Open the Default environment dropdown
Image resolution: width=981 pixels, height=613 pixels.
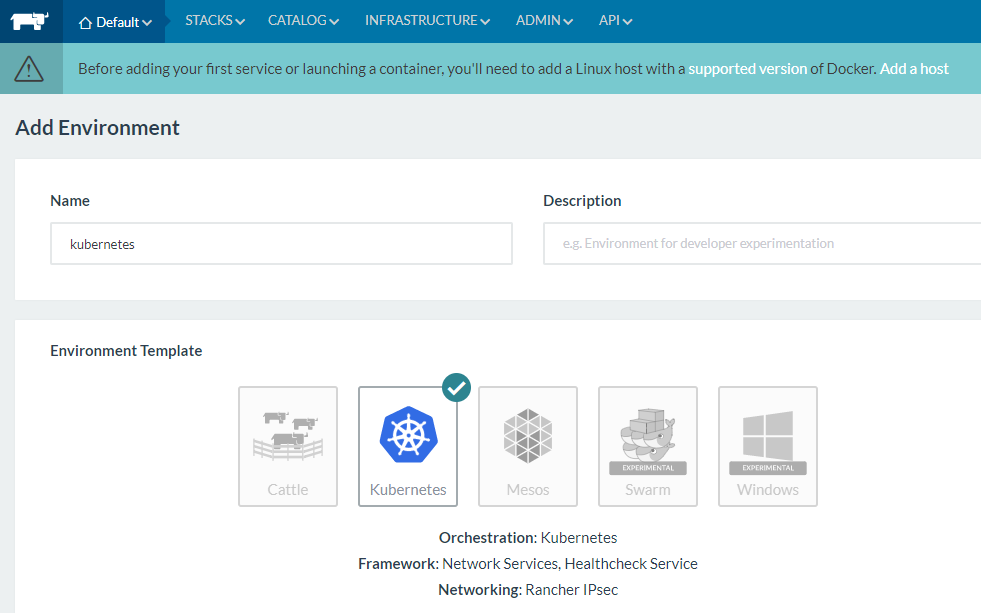[116, 22]
